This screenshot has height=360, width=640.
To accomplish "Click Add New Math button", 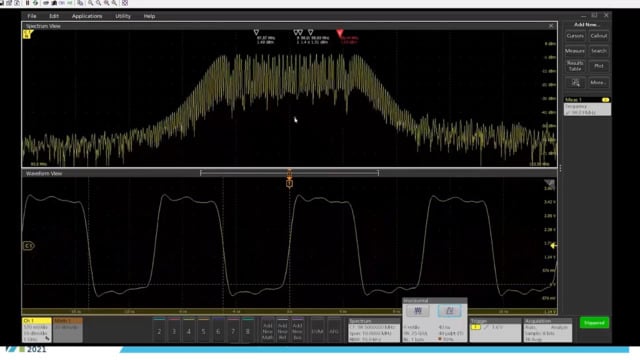I will (267, 331).
